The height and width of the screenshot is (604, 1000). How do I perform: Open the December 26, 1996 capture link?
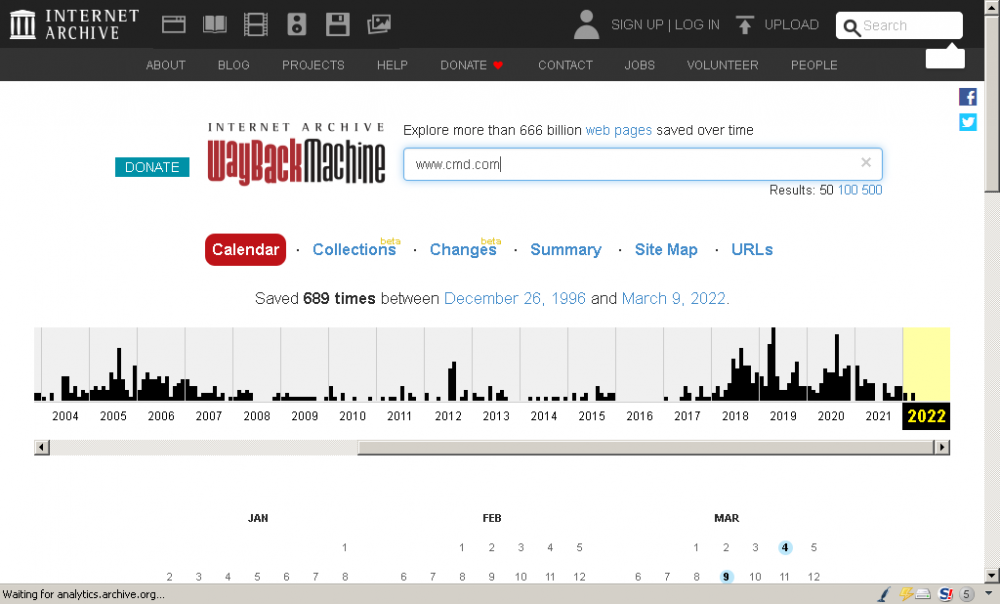coord(515,298)
